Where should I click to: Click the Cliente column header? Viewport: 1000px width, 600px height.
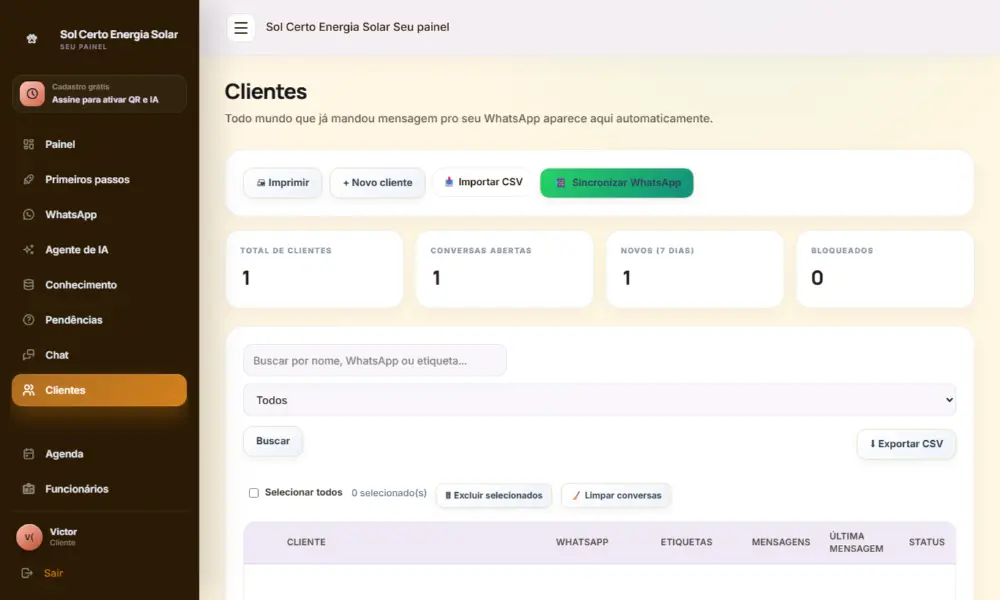coord(306,542)
